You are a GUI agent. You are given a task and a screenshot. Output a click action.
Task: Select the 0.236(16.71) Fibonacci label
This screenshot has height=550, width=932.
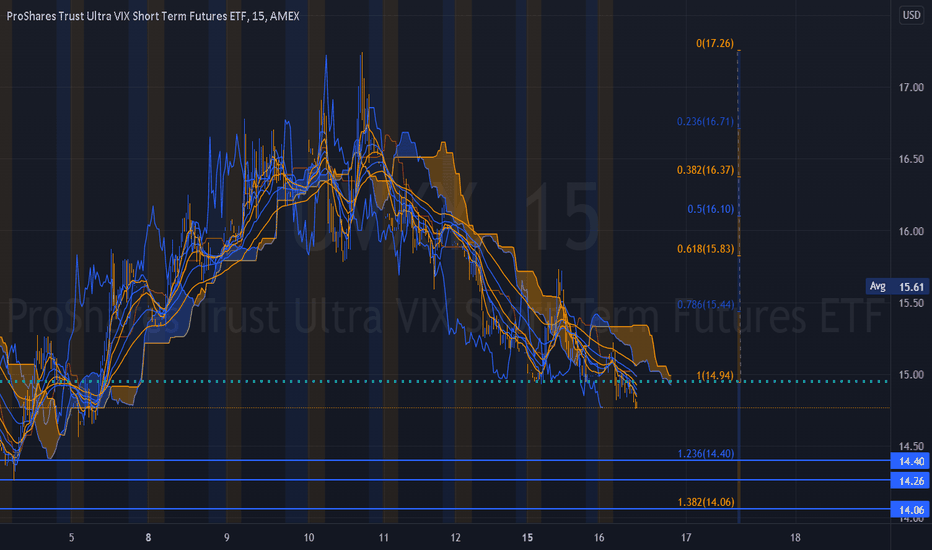tap(705, 122)
